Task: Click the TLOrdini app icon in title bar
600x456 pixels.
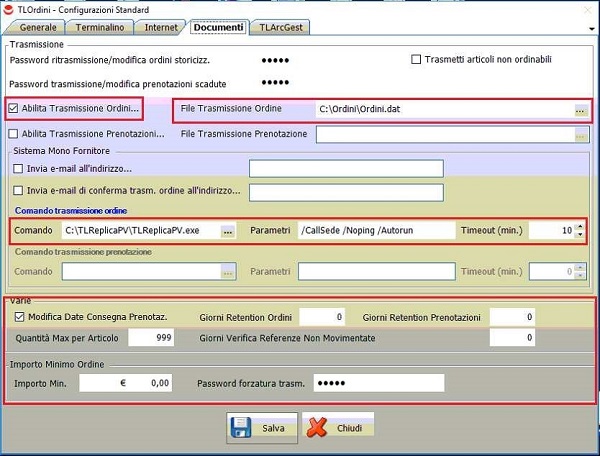Action: click(9, 8)
